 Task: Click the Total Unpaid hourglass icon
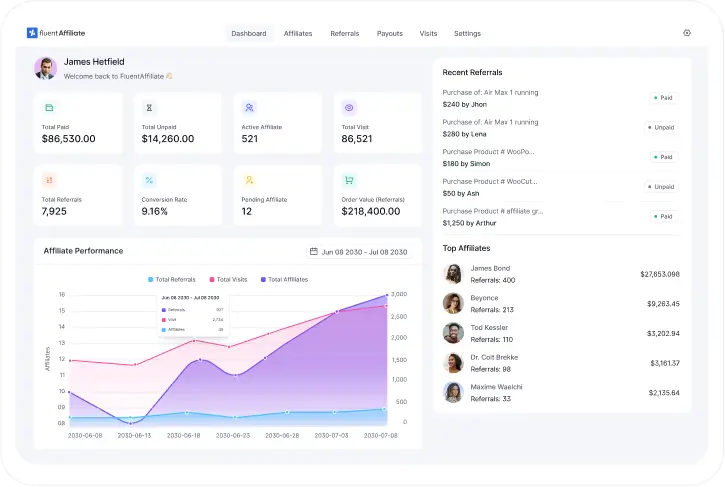(x=149, y=108)
